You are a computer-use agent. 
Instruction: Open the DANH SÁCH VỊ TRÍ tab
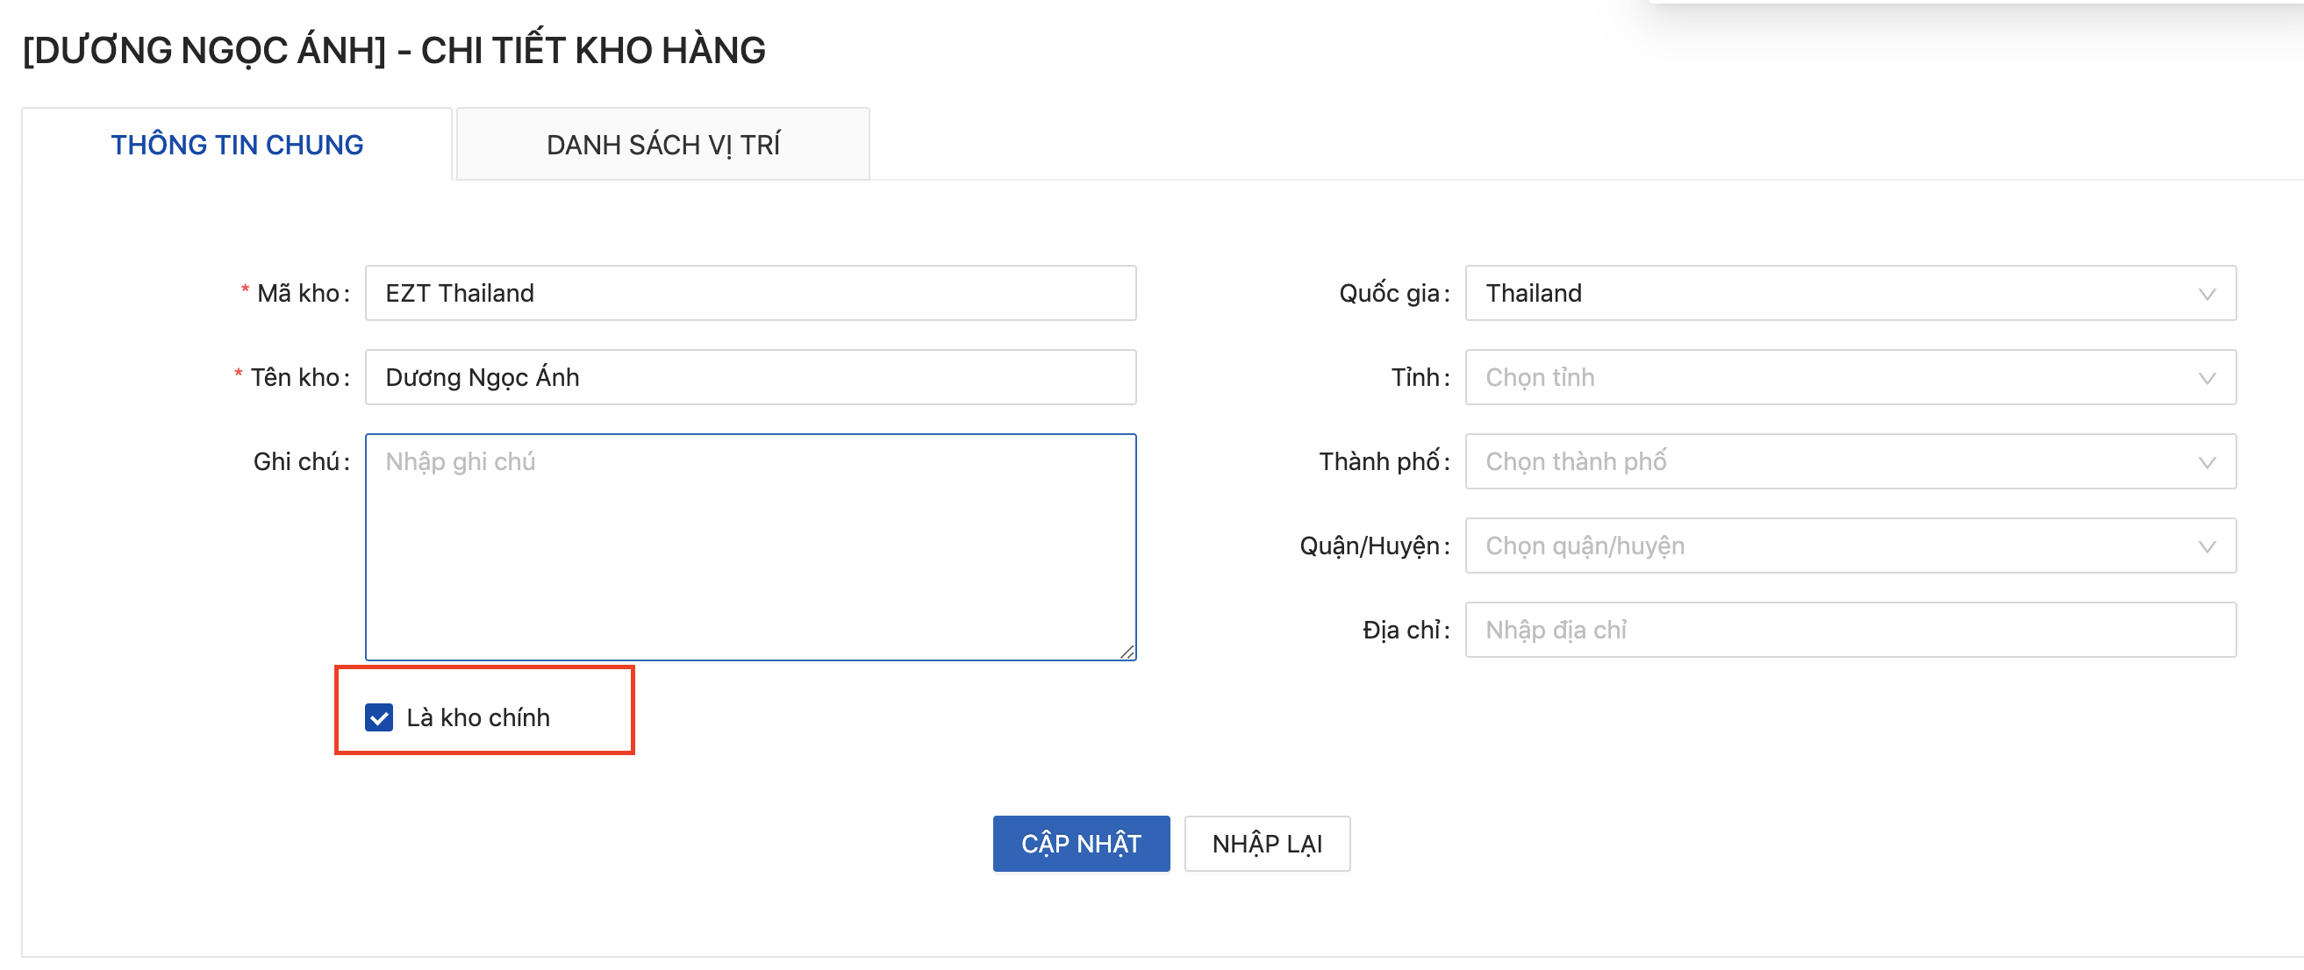click(x=662, y=145)
